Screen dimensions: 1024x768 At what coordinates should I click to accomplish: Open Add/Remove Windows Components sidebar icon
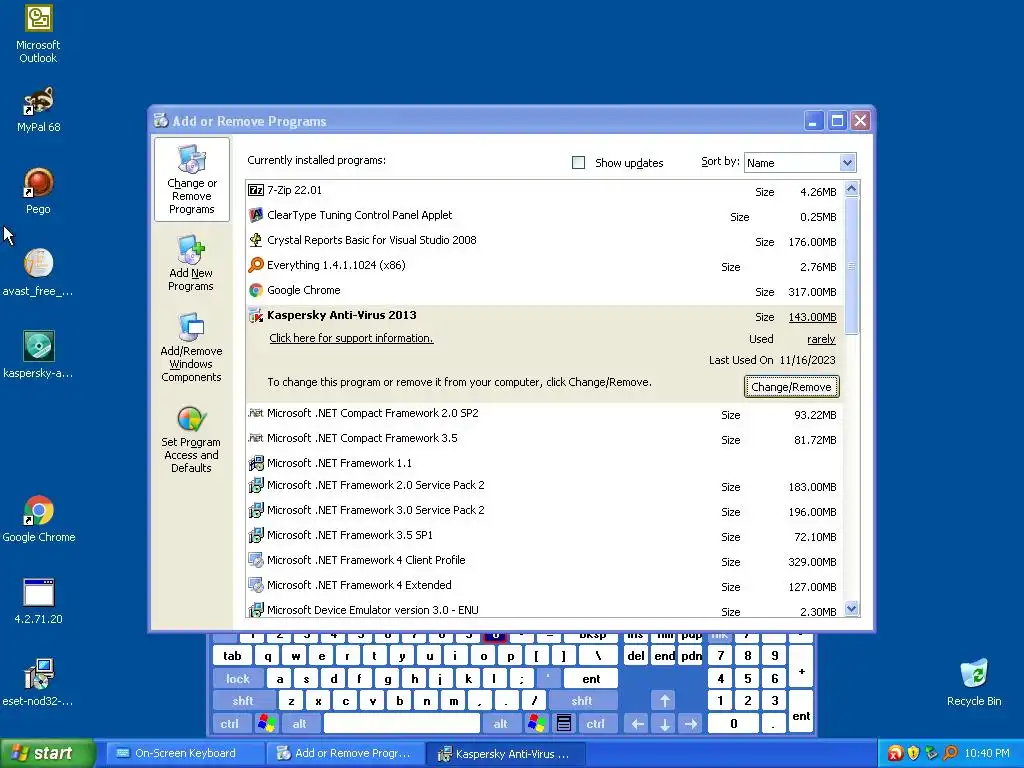191,347
